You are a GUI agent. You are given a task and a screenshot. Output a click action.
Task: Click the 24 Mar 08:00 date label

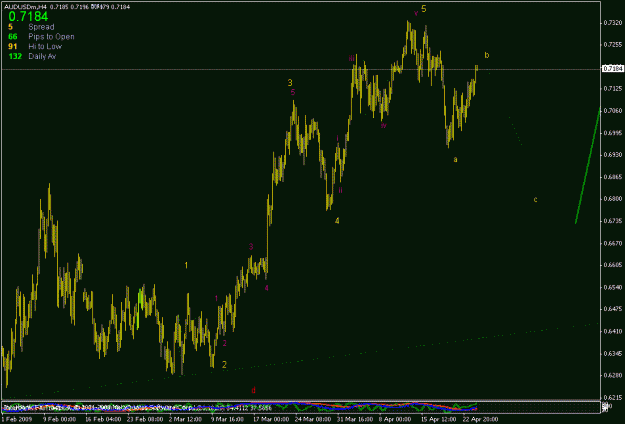point(313,419)
